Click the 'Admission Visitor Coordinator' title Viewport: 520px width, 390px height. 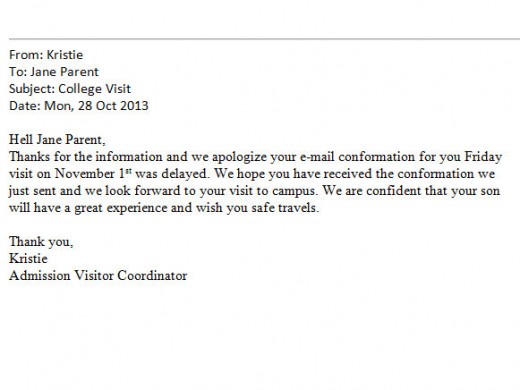pos(98,276)
